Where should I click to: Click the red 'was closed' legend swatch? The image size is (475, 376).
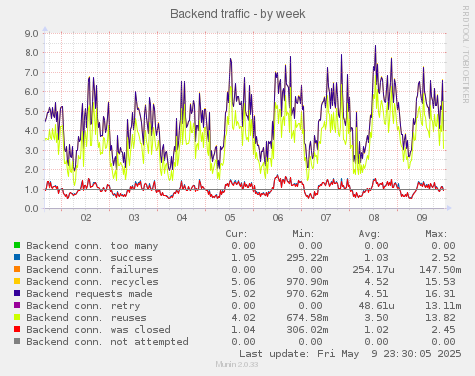click(17, 329)
